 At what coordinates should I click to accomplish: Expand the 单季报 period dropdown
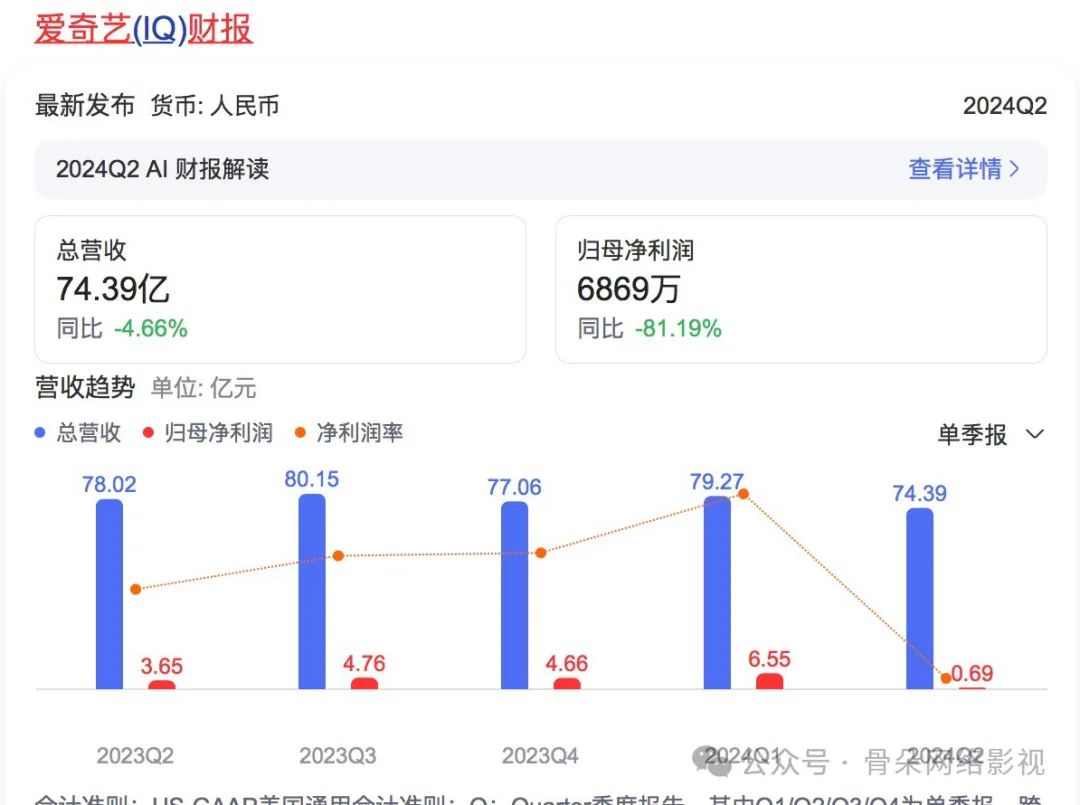click(x=973, y=435)
